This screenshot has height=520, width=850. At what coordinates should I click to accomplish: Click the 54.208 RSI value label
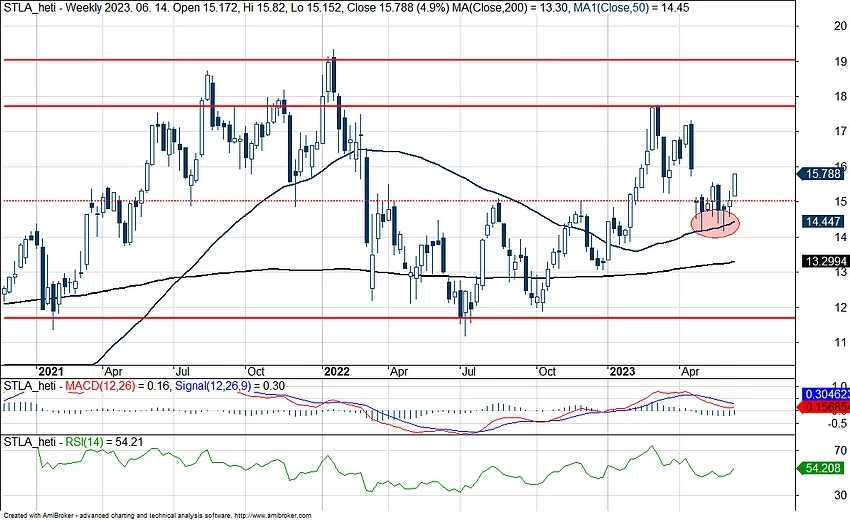pyautogui.click(x=821, y=468)
